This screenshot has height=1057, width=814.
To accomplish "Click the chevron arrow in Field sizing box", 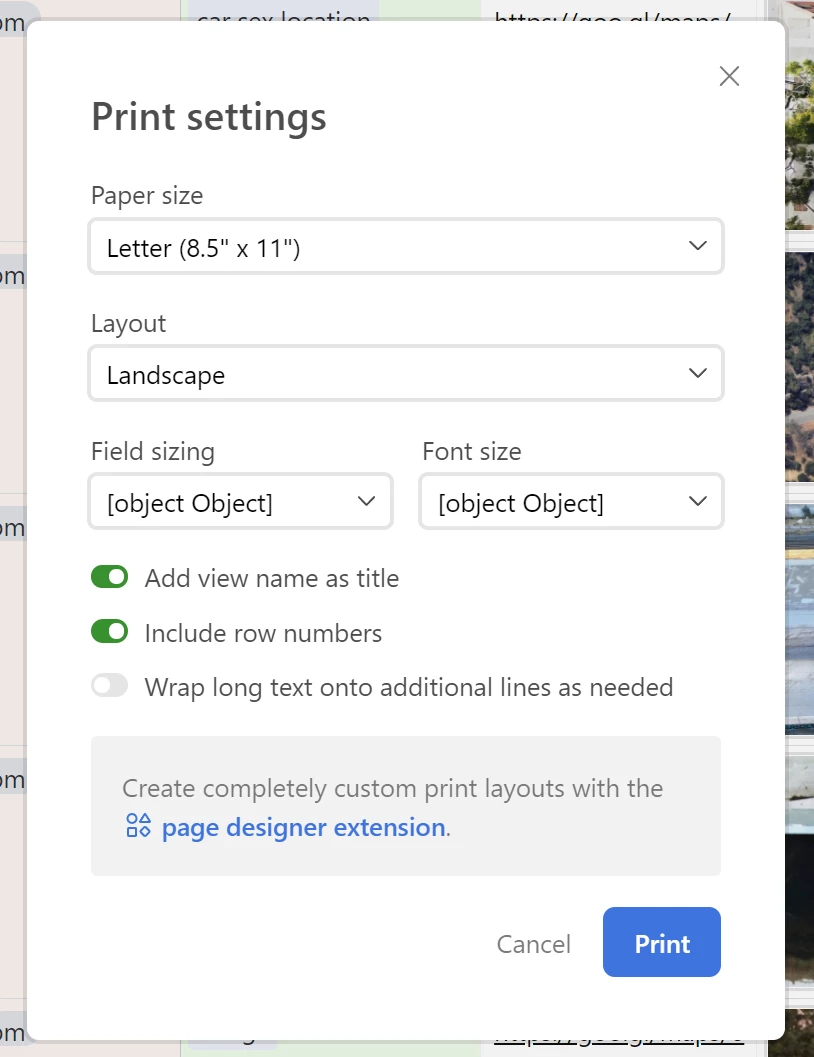I will click(367, 501).
